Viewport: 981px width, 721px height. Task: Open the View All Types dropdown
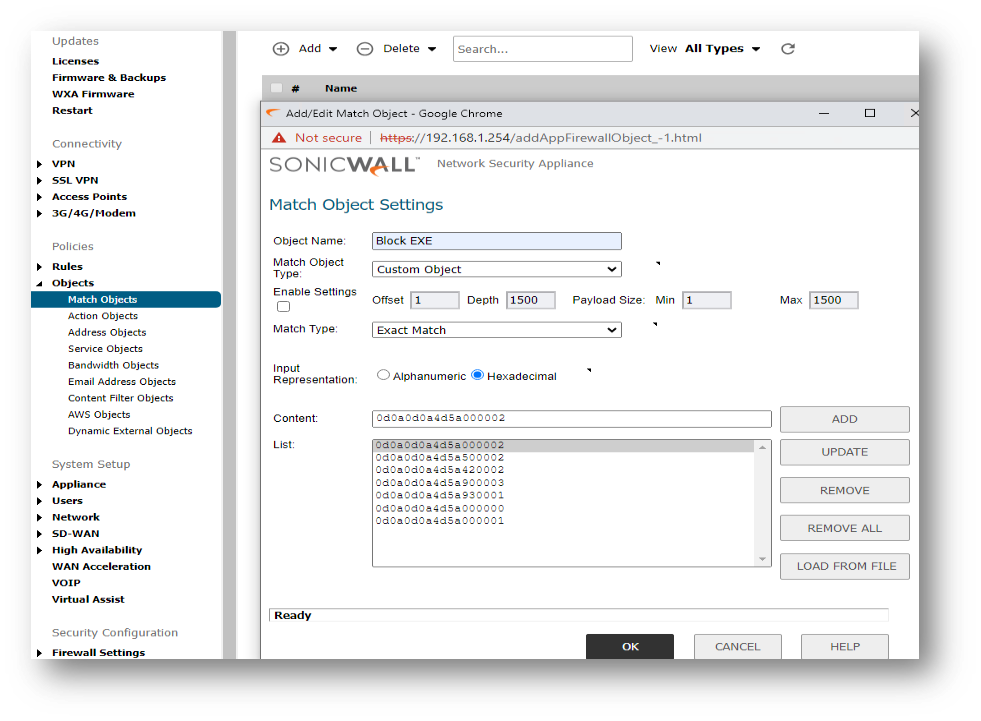(722, 49)
